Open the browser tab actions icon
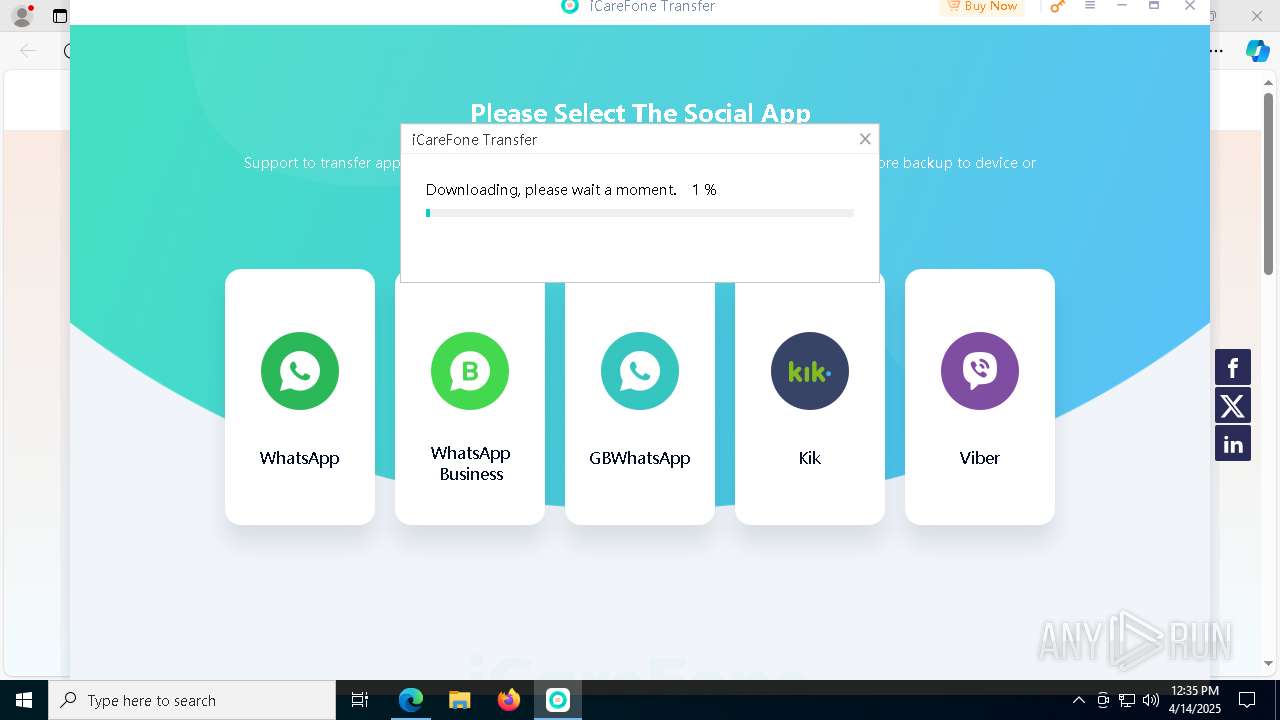Viewport: 1280px width, 720px height. tap(60, 16)
